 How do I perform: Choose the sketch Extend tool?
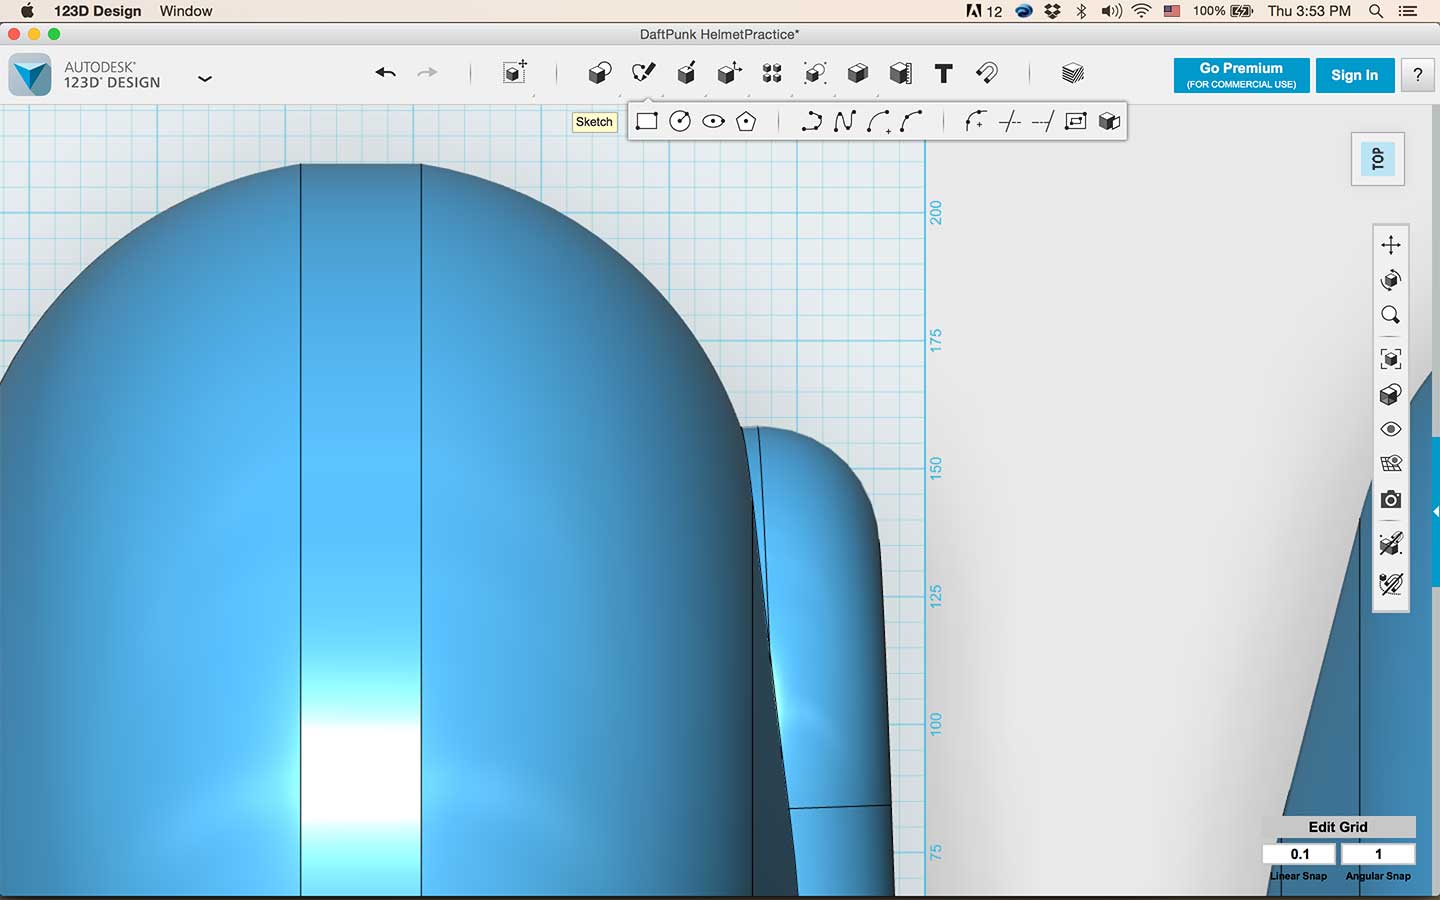pyautogui.click(x=1042, y=121)
